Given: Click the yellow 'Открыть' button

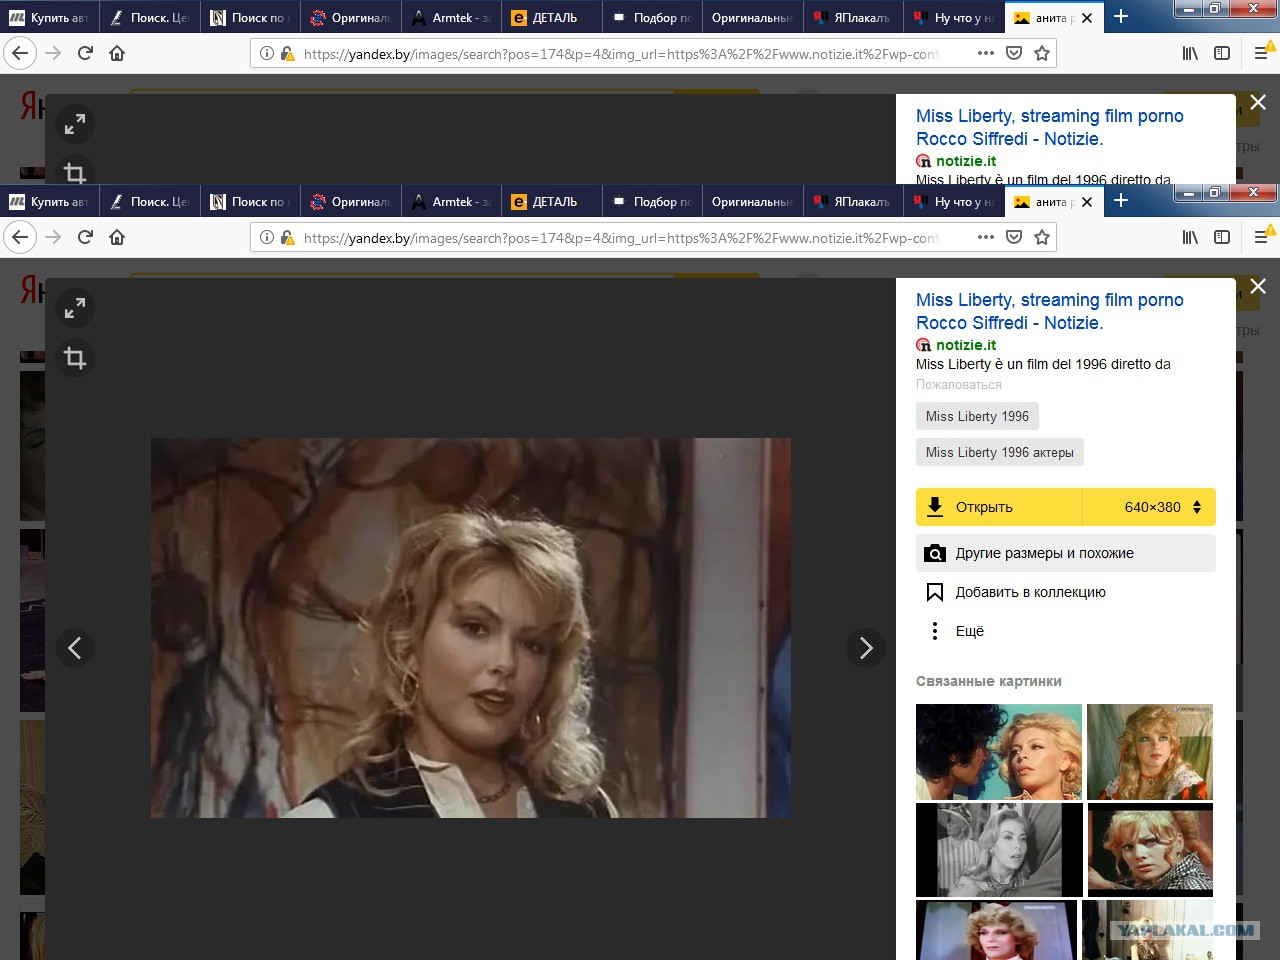Looking at the screenshot, I should (999, 507).
